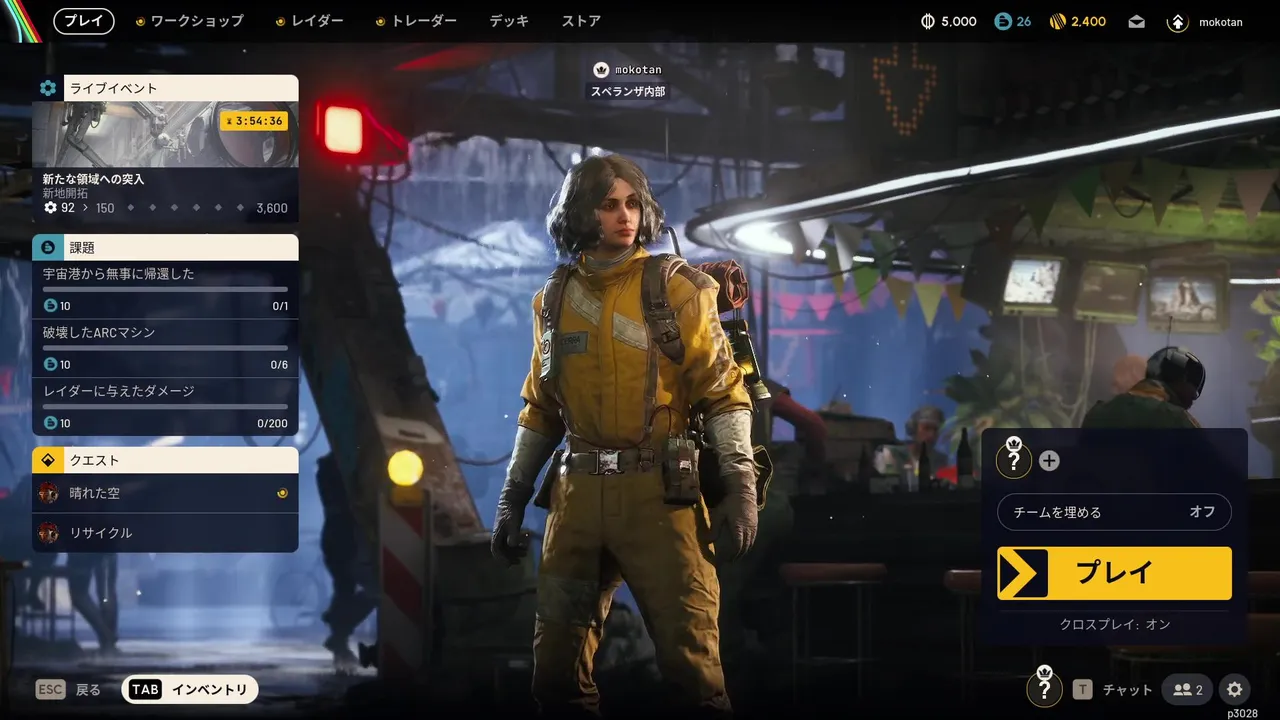This screenshot has height=720, width=1280.
Task: Open the live event thumbnail image
Action: 165,134
